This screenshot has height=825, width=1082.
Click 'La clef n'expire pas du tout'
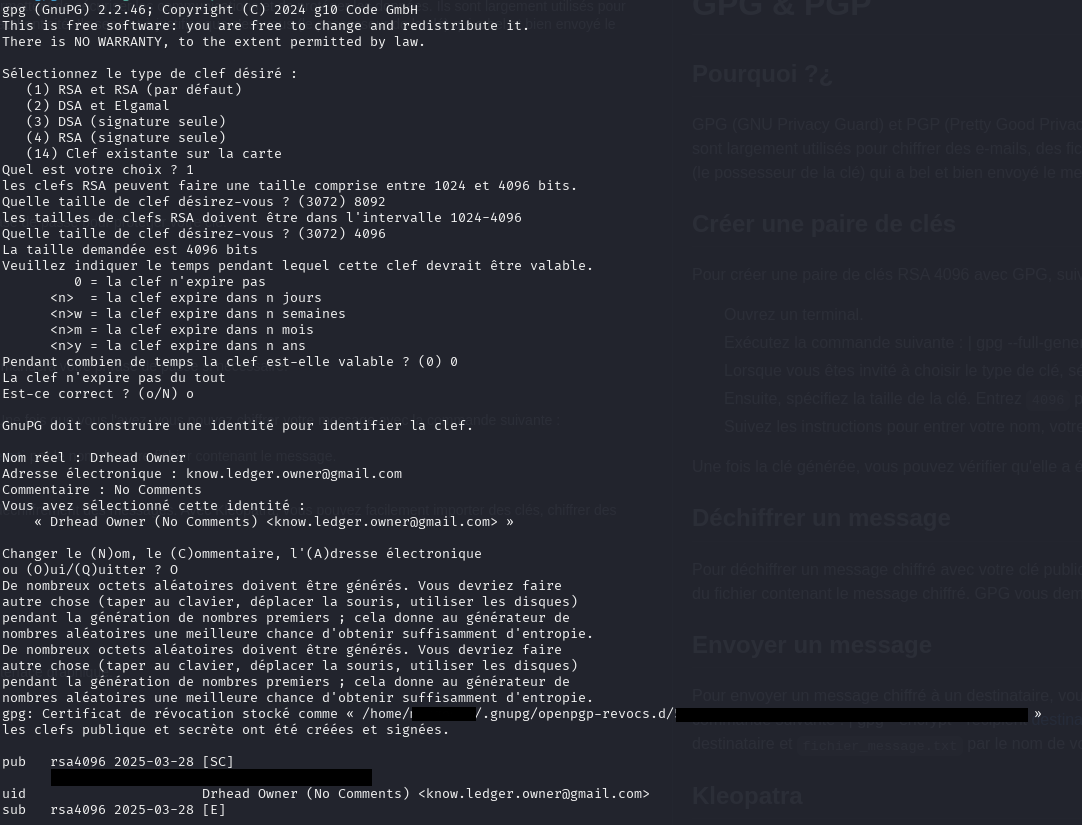coord(113,378)
